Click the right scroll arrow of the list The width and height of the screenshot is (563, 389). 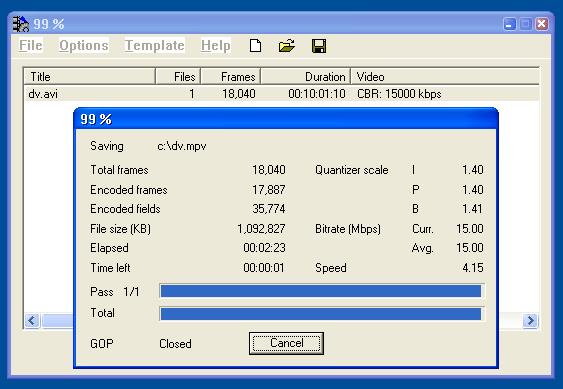click(x=530, y=320)
